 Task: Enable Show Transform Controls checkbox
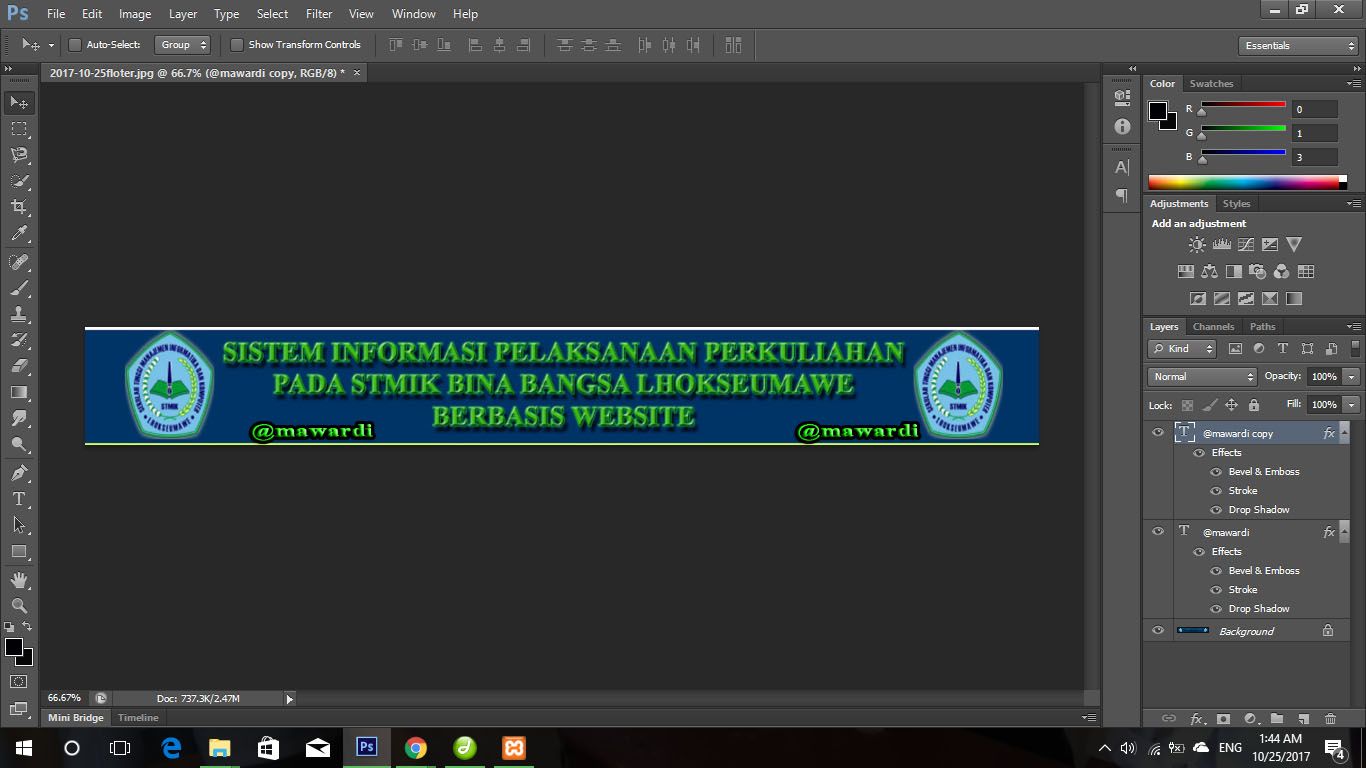pos(237,45)
